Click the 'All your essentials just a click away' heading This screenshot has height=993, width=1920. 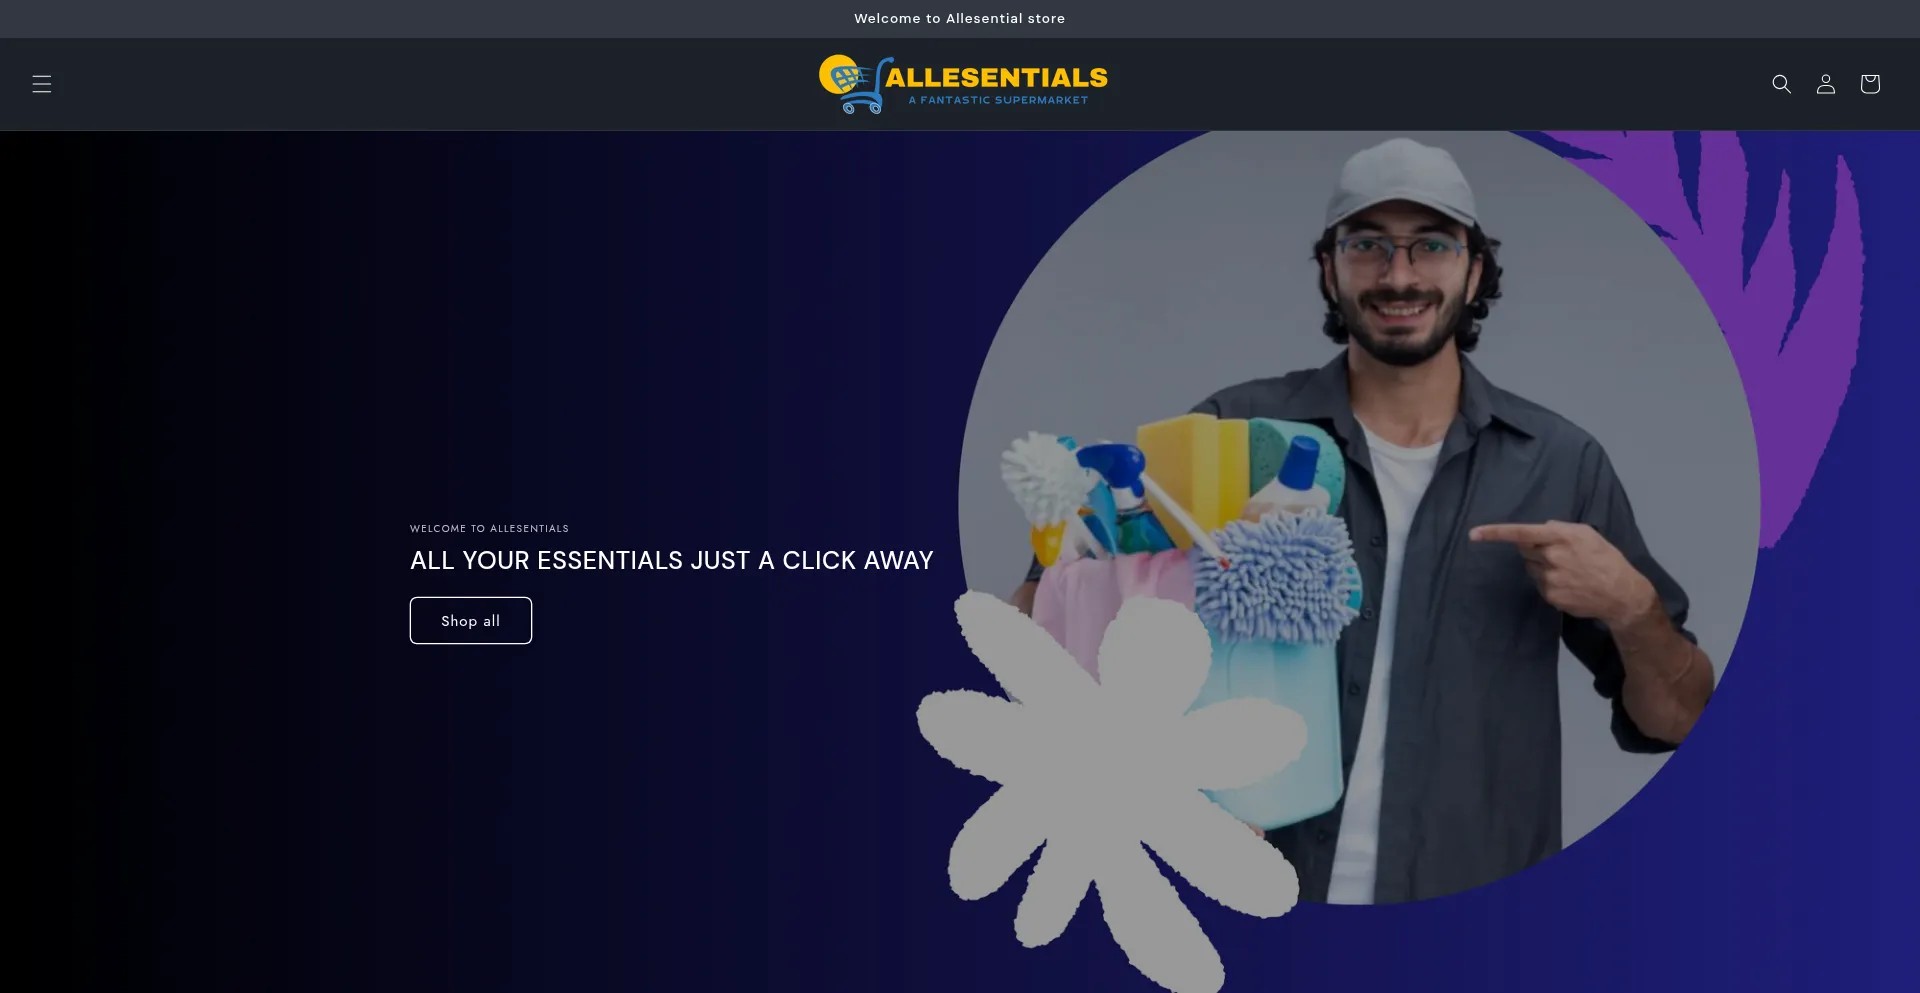(671, 560)
